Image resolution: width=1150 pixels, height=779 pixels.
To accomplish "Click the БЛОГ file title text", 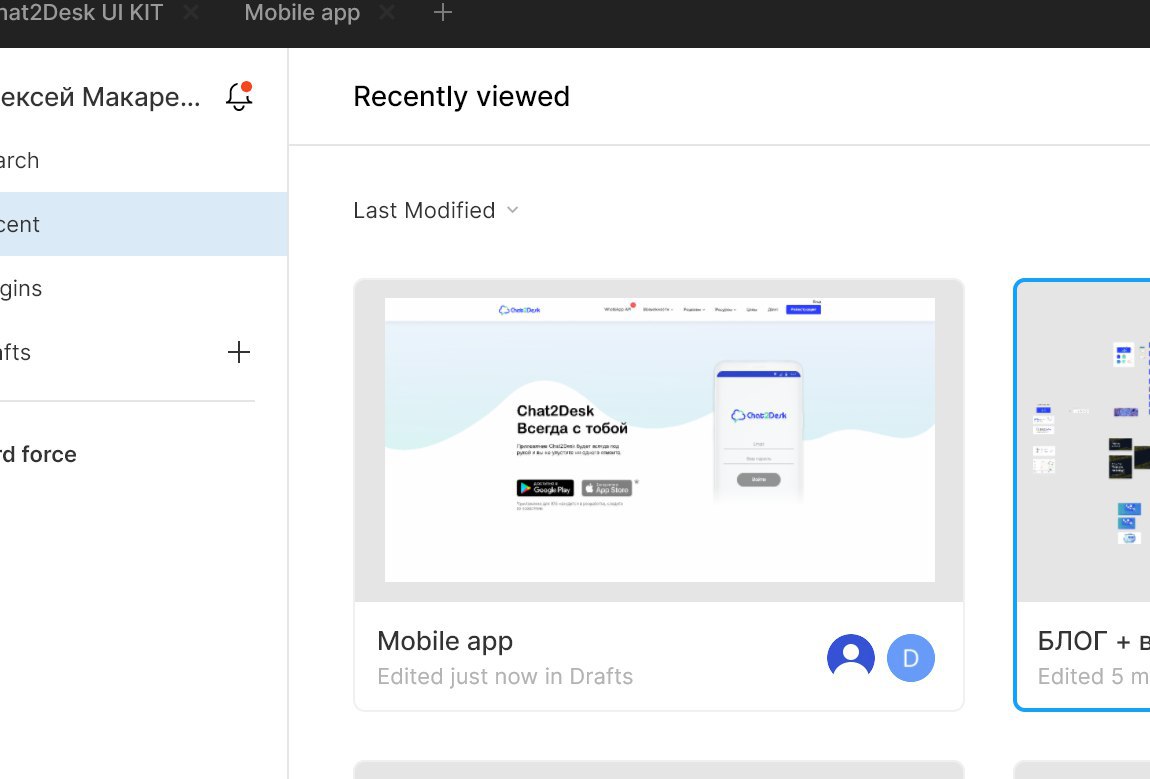I will pos(1094,641).
